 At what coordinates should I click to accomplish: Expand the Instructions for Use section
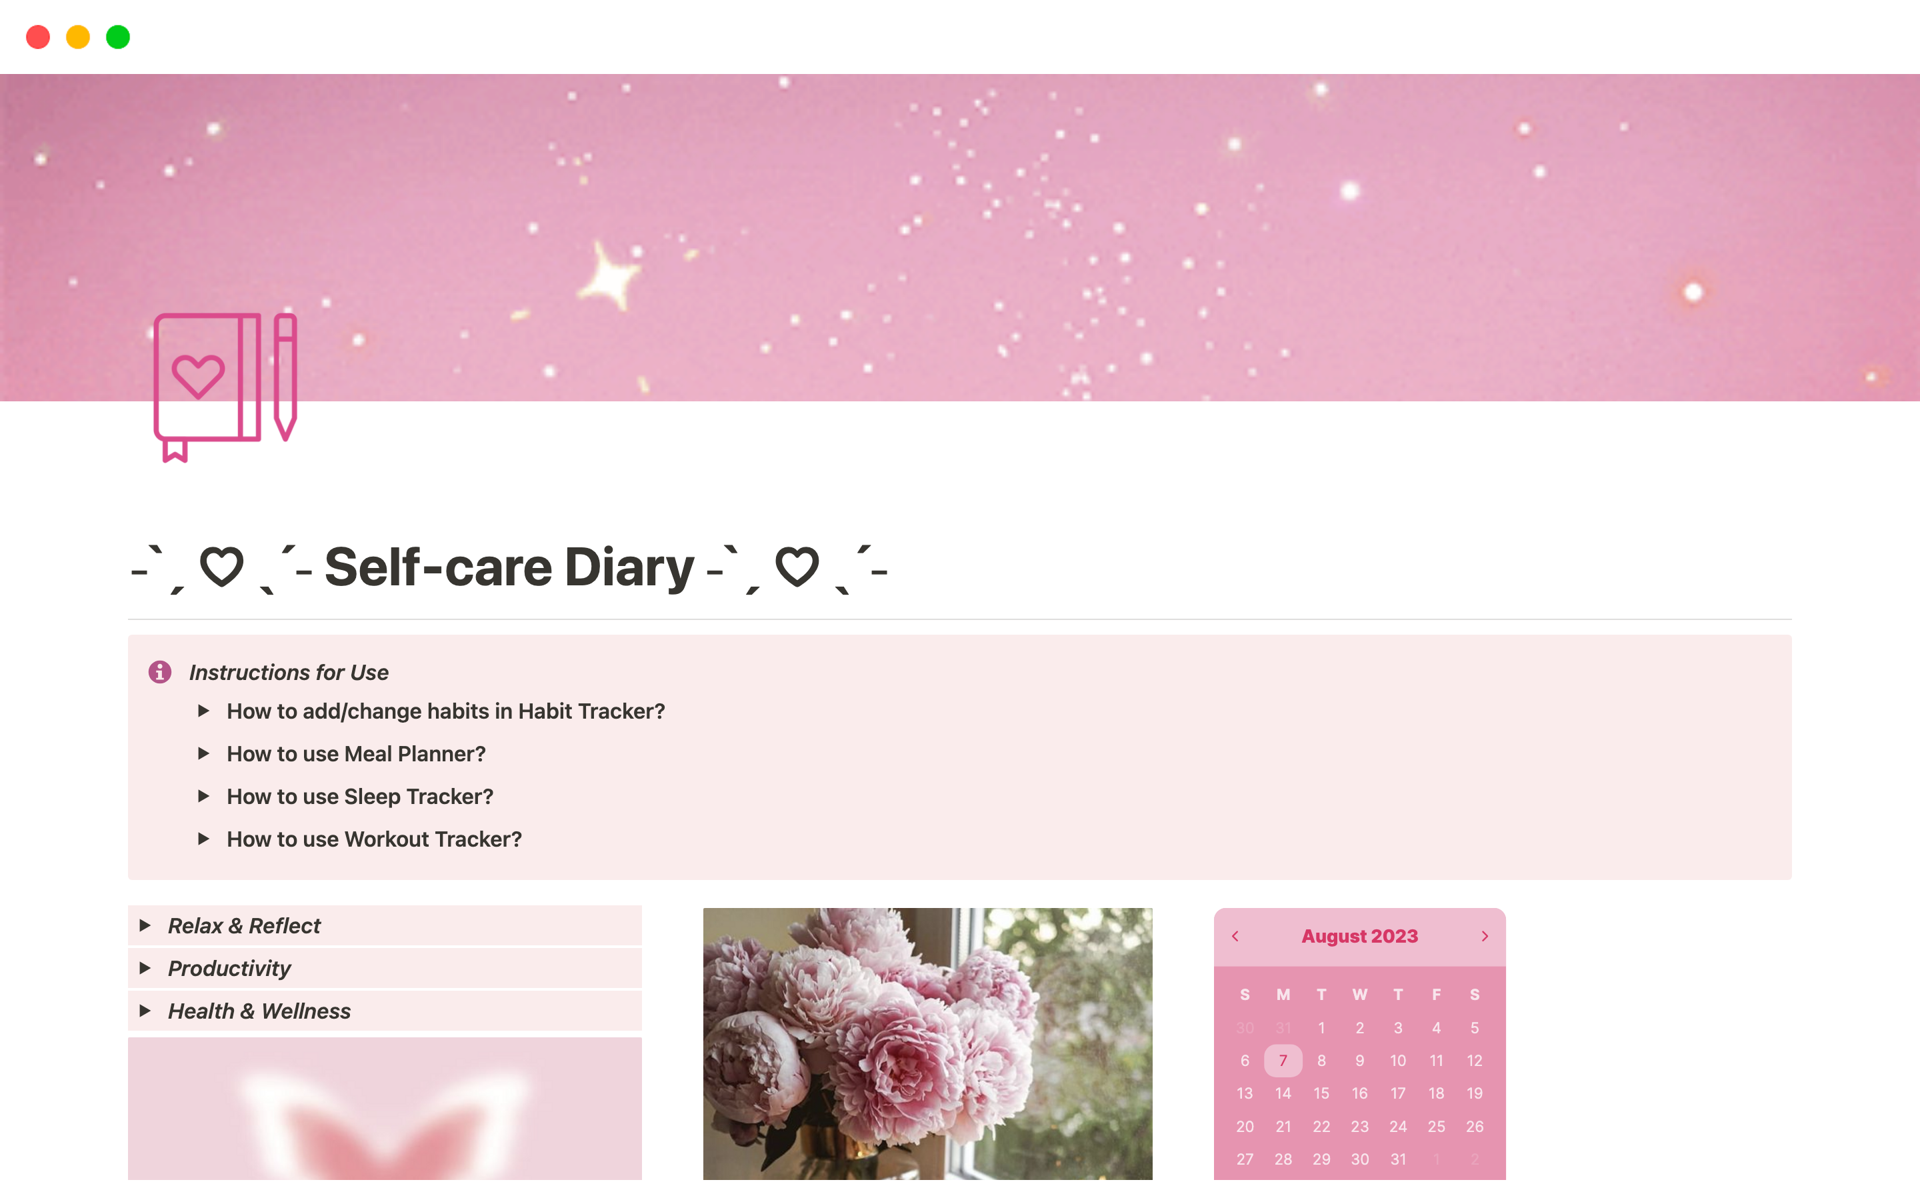(288, 671)
